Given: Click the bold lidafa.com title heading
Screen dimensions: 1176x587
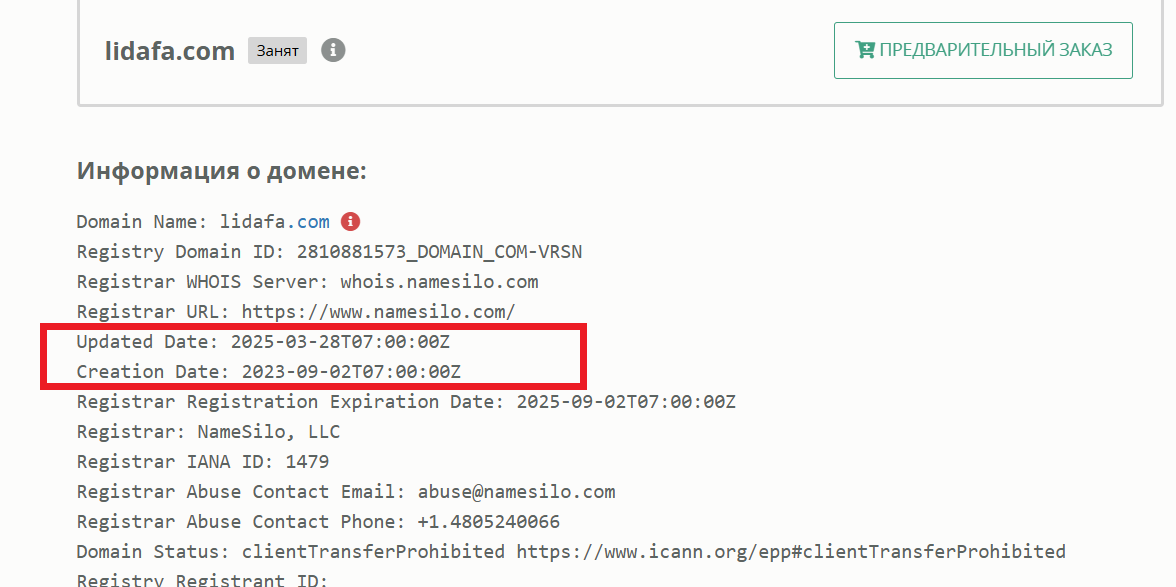Looking at the screenshot, I should (170, 51).
